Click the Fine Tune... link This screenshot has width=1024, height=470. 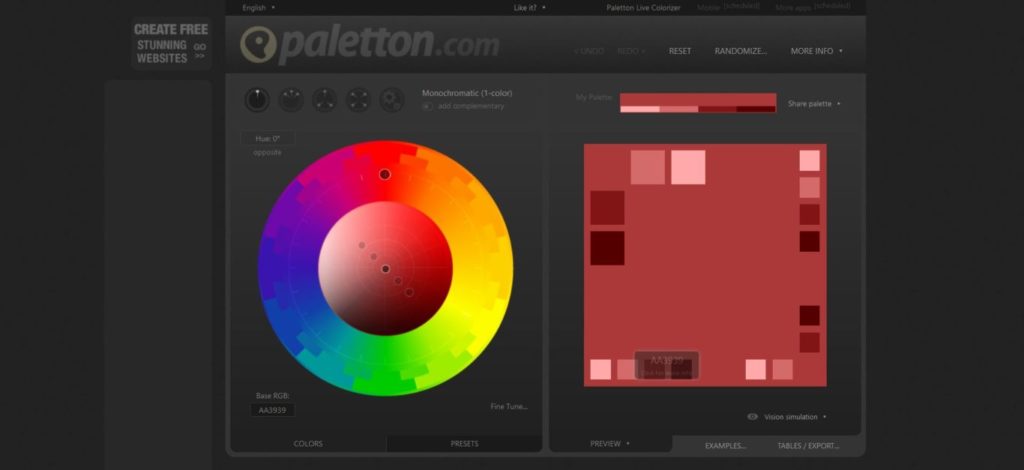coord(509,407)
